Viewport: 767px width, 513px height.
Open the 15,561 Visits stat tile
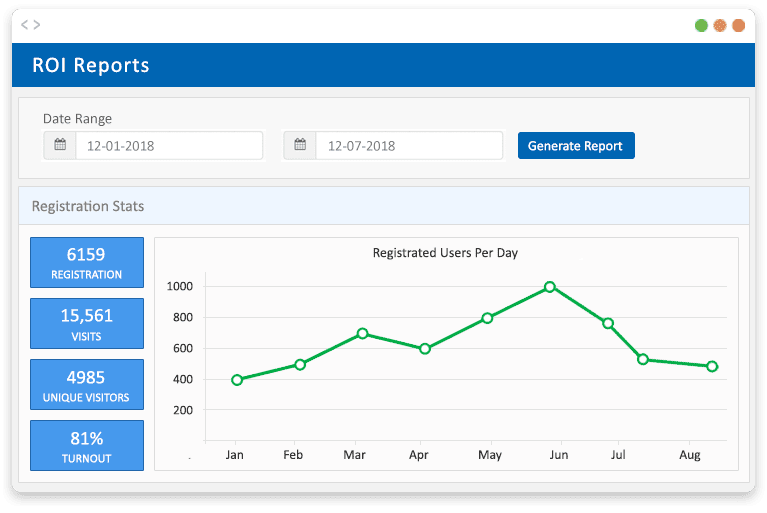tap(87, 324)
